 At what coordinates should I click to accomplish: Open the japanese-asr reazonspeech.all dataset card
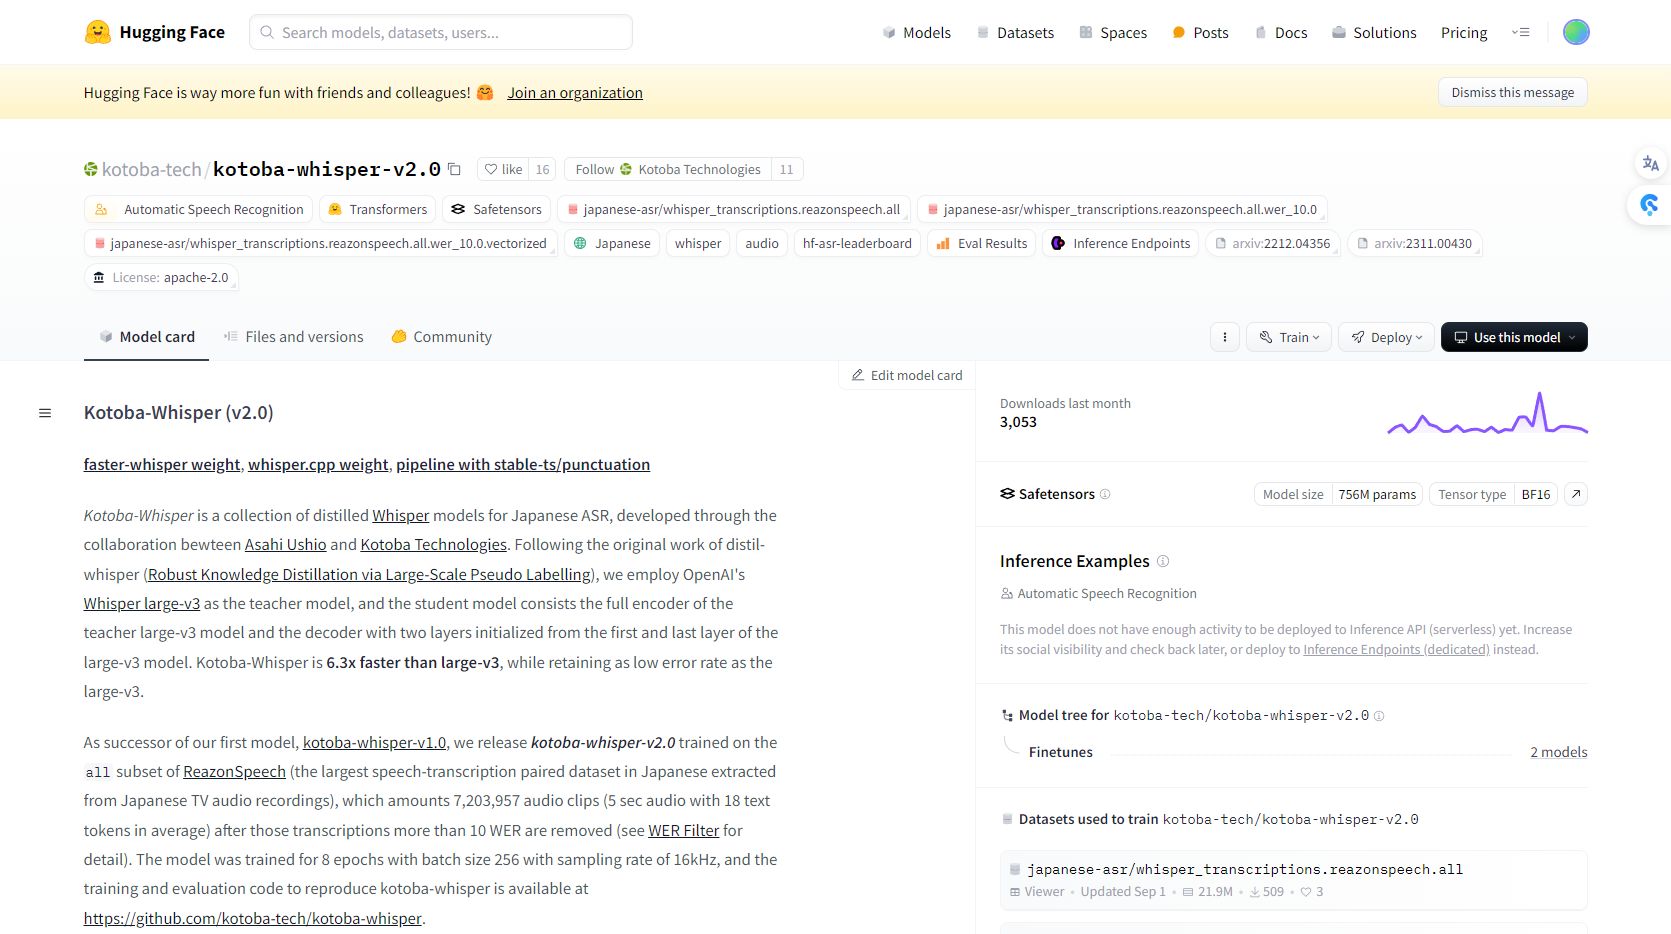tap(1294, 879)
